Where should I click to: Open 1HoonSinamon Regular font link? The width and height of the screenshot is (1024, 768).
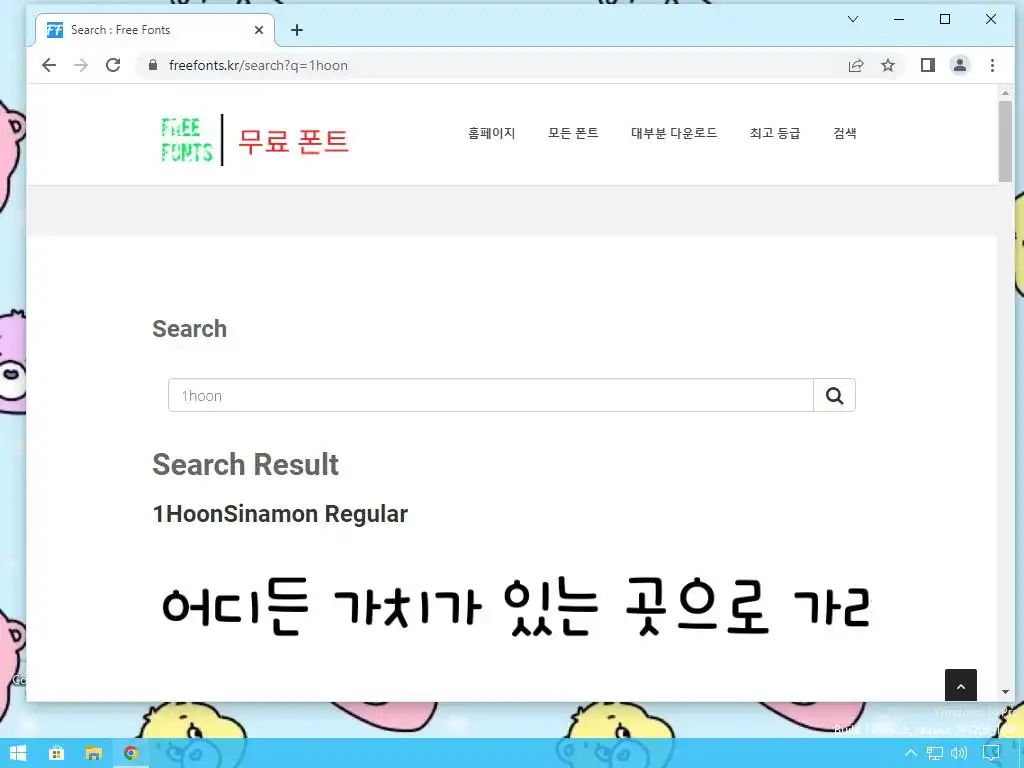pos(280,514)
